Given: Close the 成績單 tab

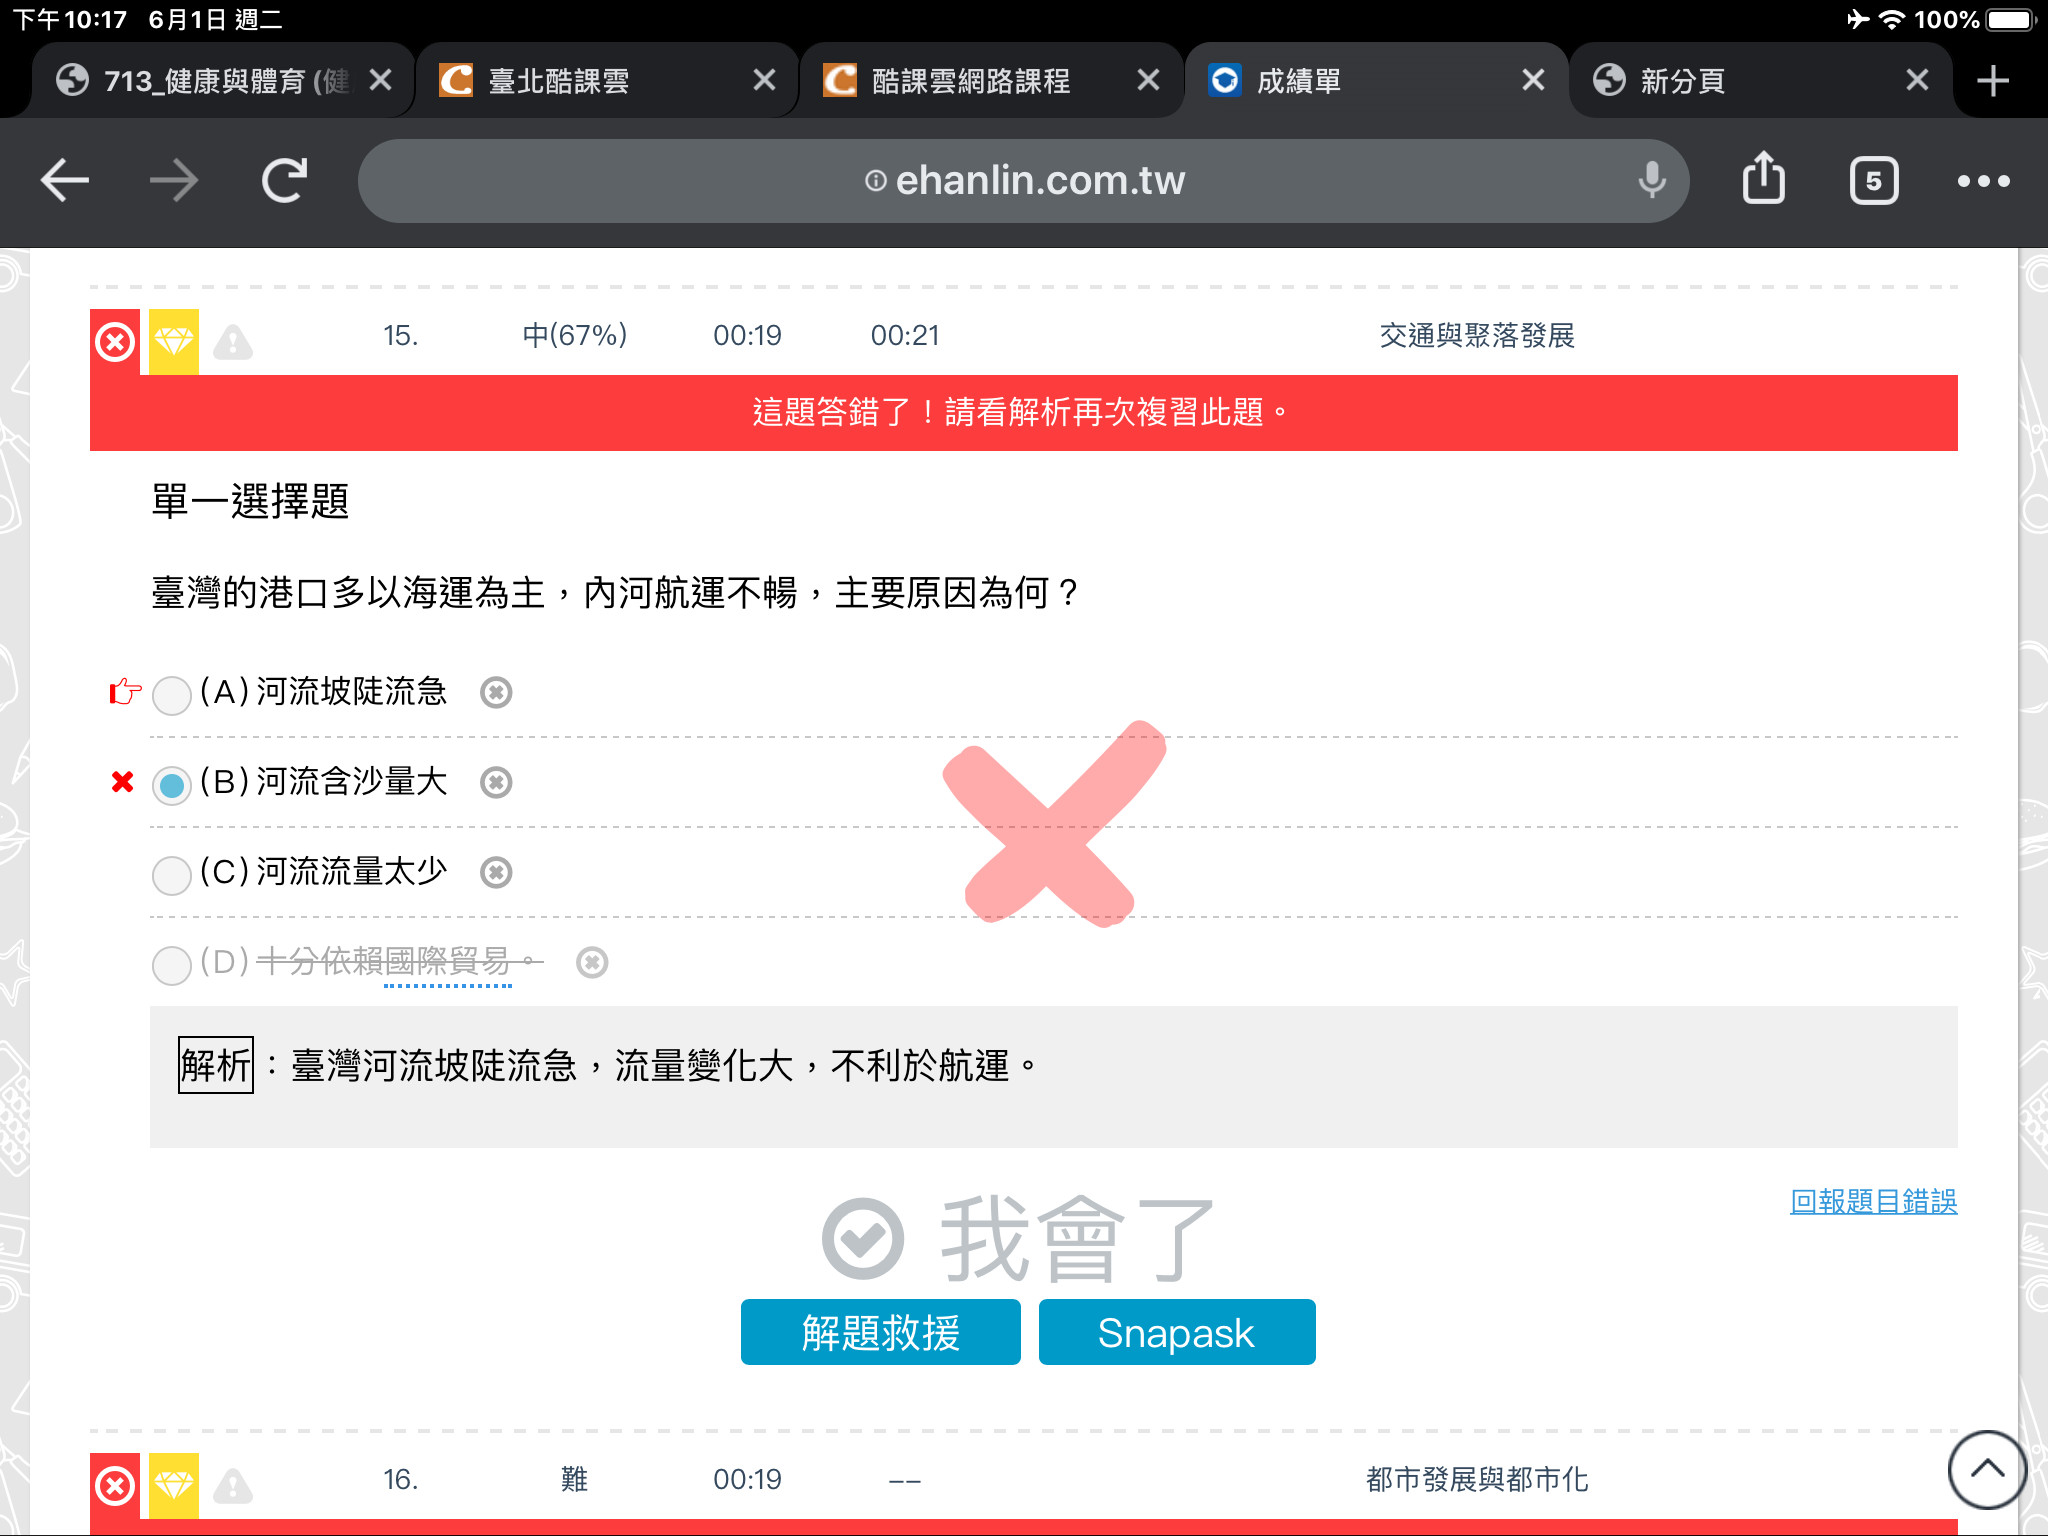Looking at the screenshot, I should [x=1533, y=80].
